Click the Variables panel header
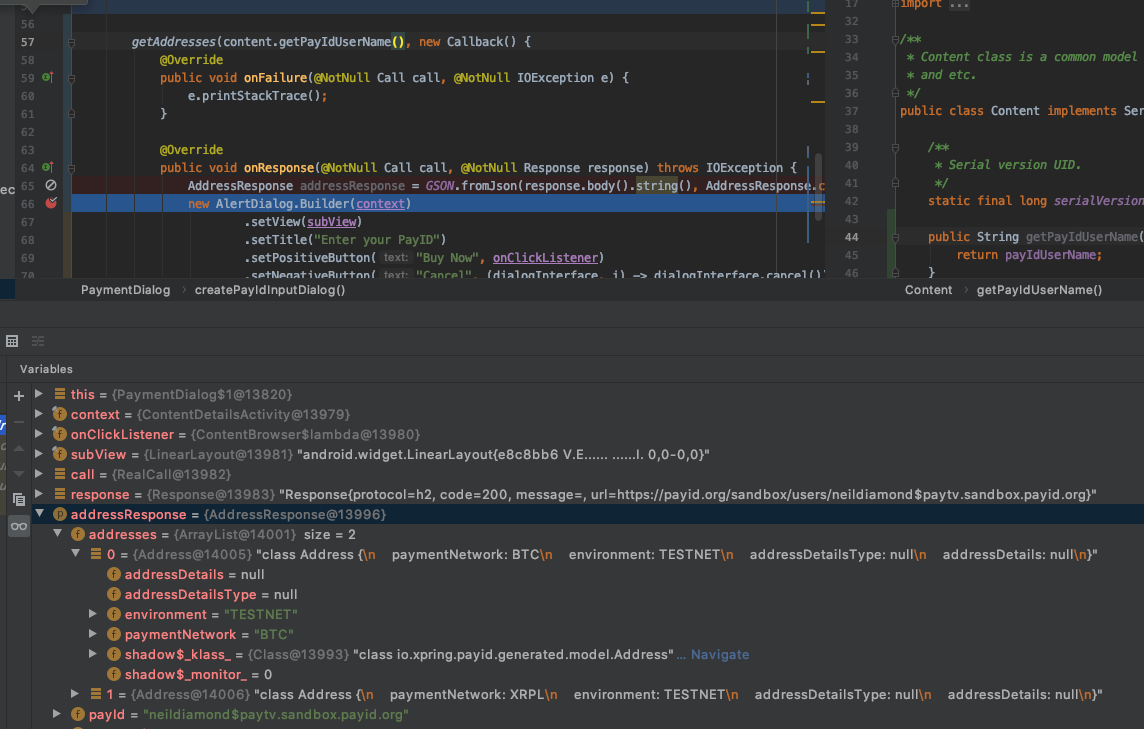Screen dimensions: 1144x729 point(46,369)
